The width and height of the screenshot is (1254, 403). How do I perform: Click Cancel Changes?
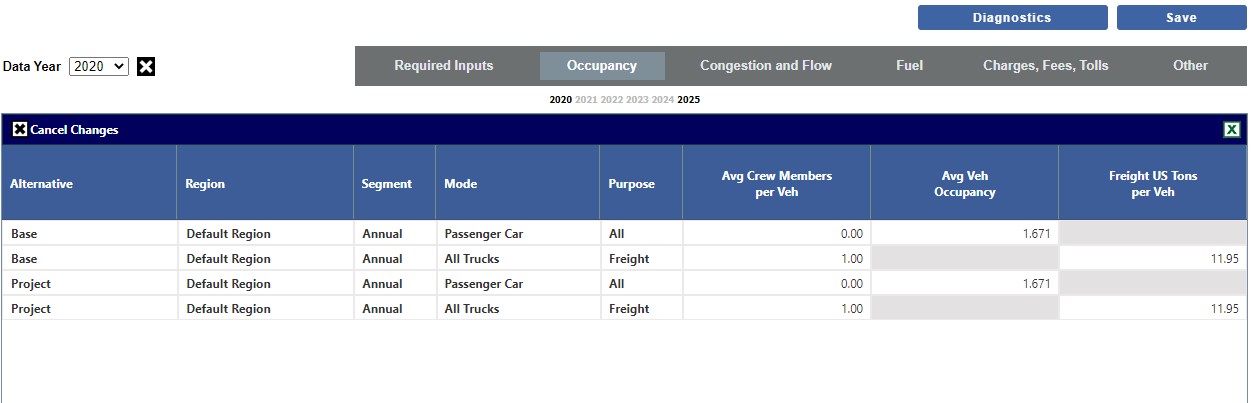point(66,130)
